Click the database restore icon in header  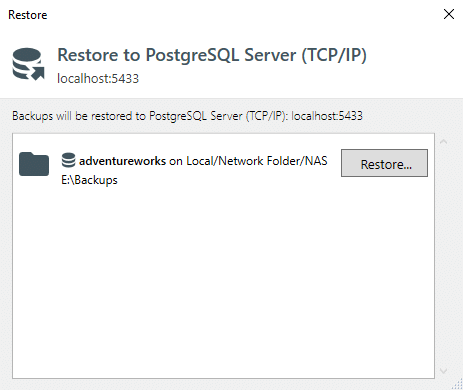coord(28,64)
